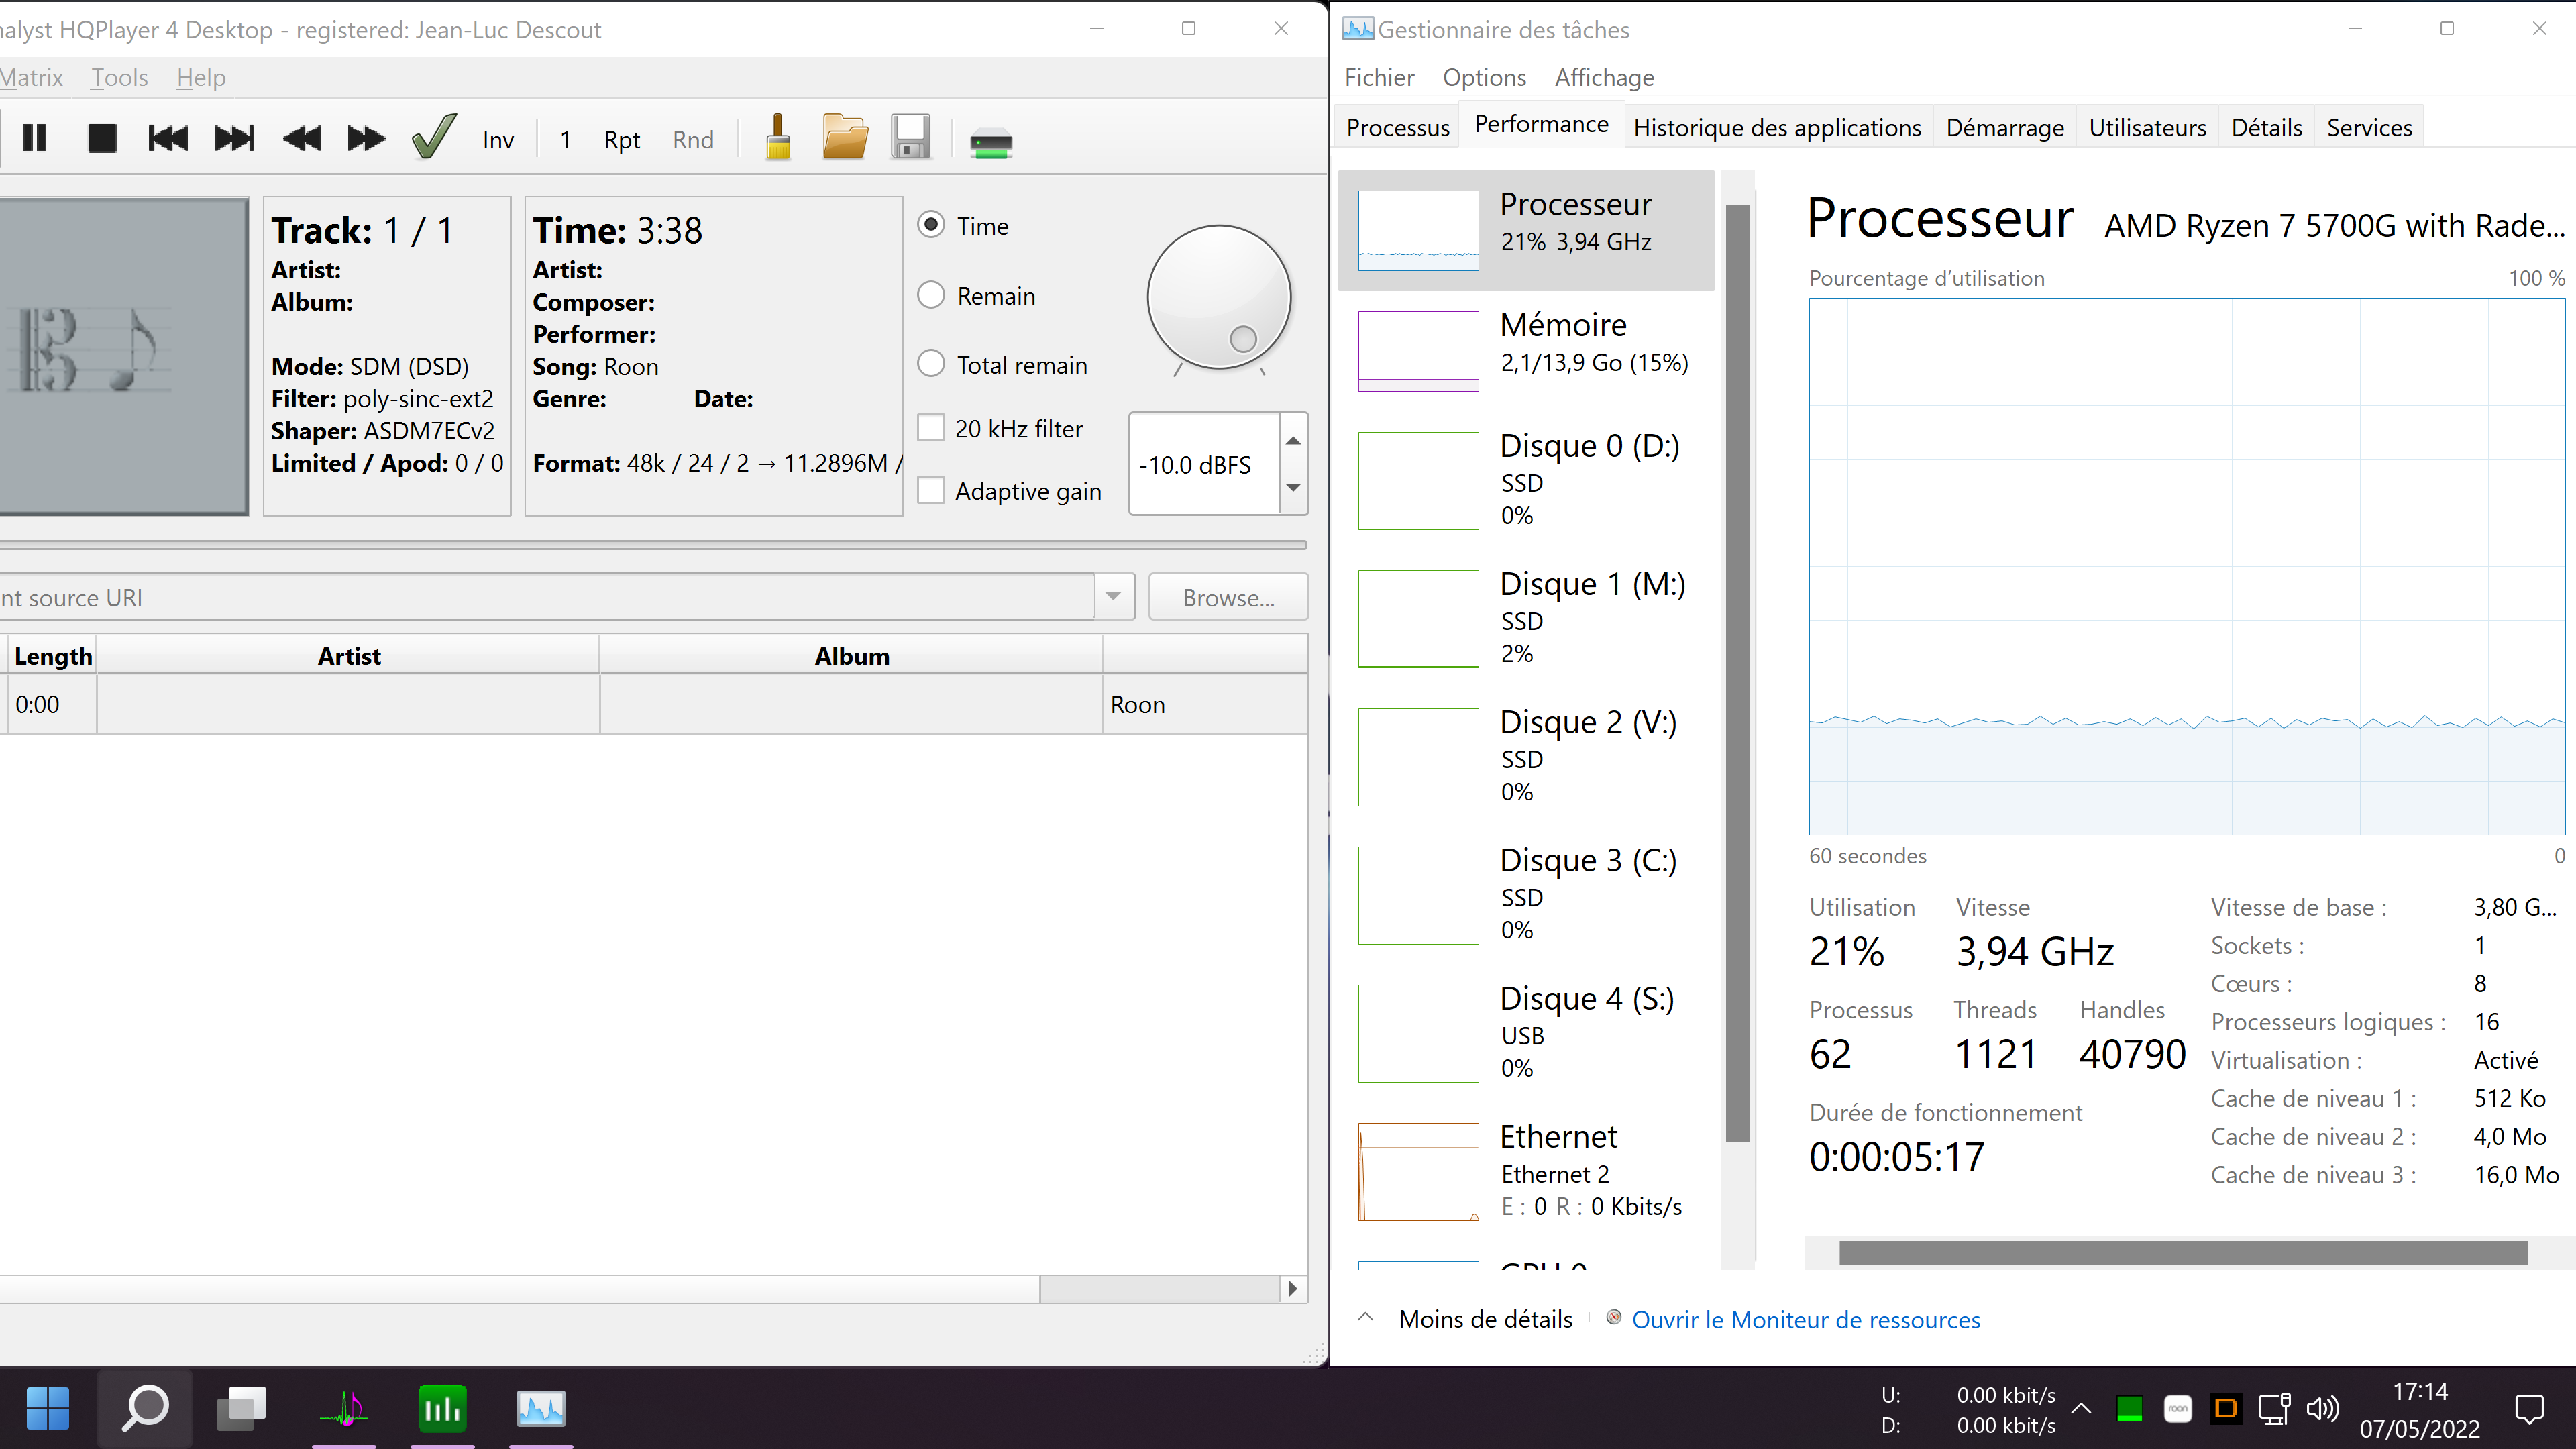The height and width of the screenshot is (1449, 2576).
Task: Enable the 20 kHz filter checkbox
Action: click(931, 428)
